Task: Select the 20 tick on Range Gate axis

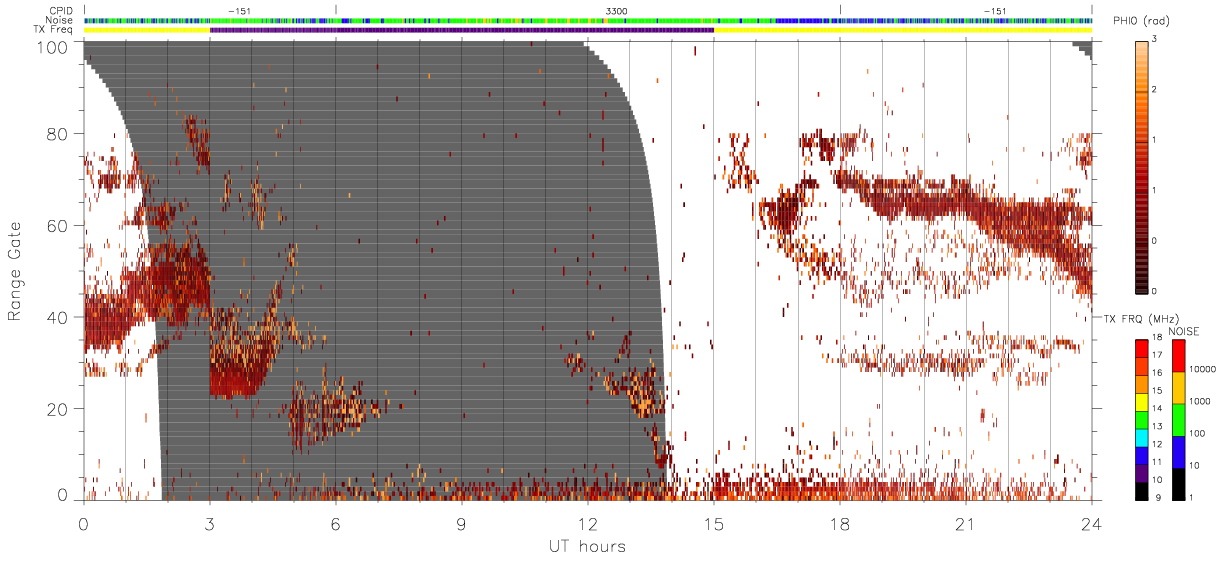Action: coord(58,408)
